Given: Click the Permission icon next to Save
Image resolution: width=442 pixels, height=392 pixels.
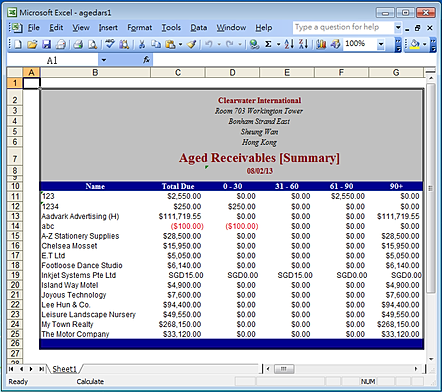Looking at the screenshot, I should [61, 44].
